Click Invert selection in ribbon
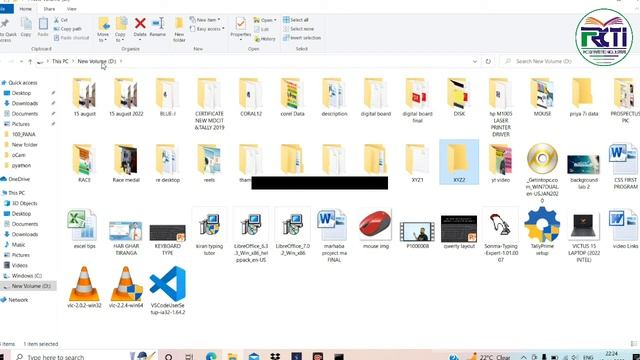The width and height of the screenshot is (640, 360). 302,38
